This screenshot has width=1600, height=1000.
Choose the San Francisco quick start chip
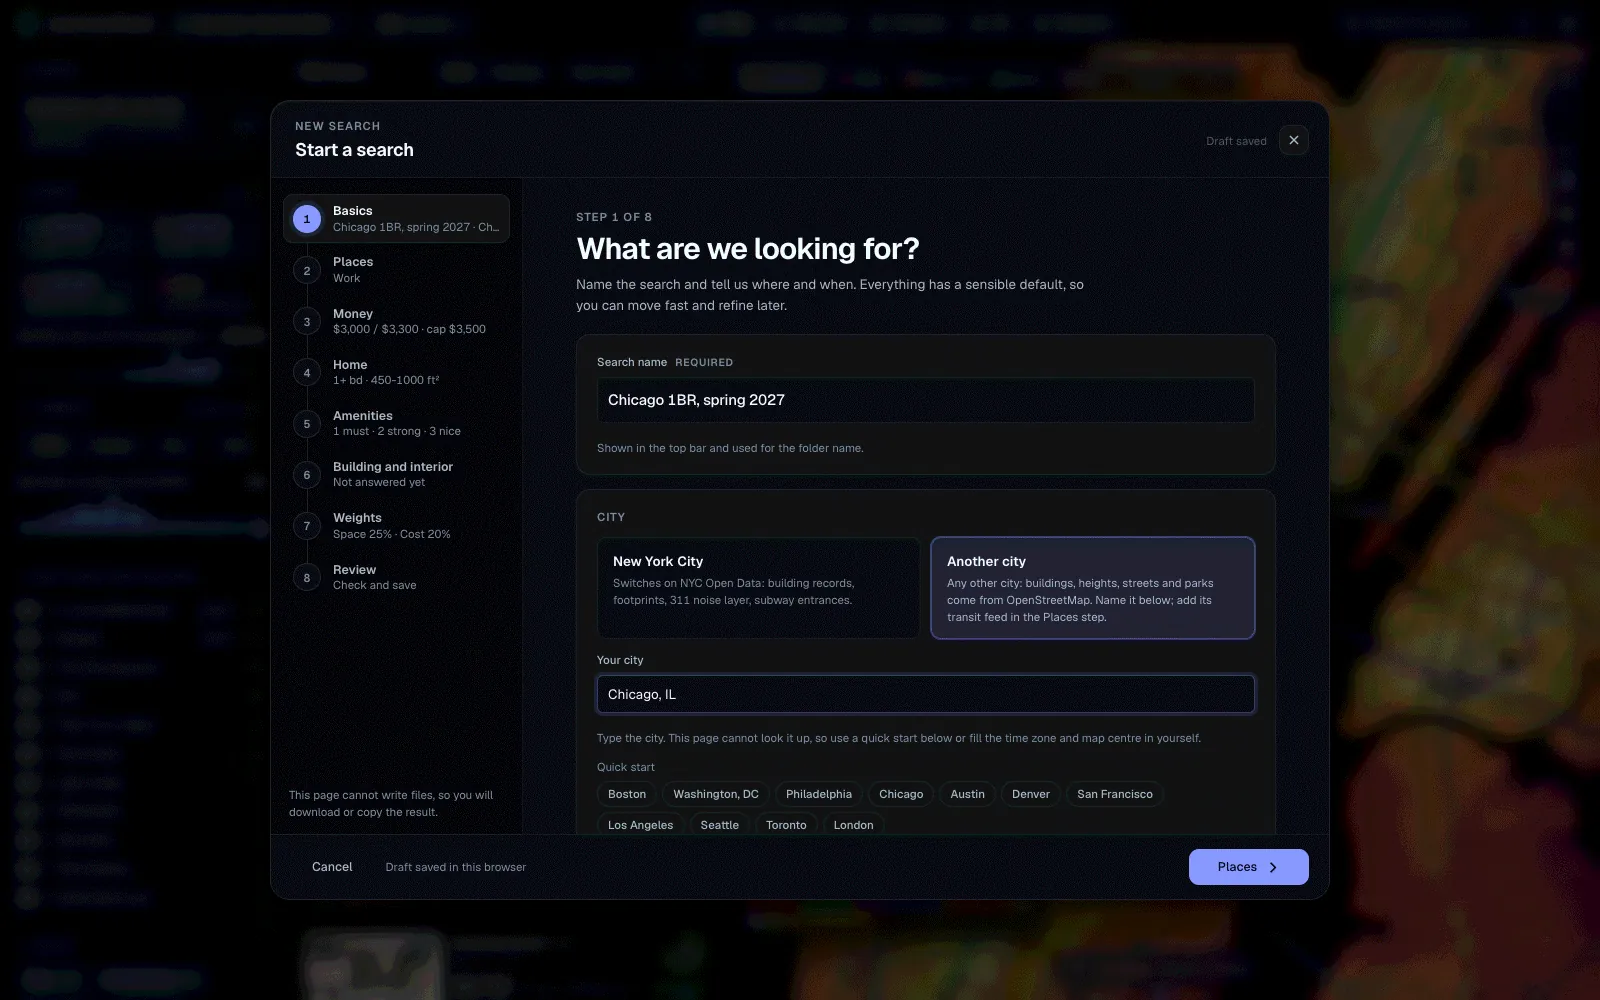[x=1115, y=794]
